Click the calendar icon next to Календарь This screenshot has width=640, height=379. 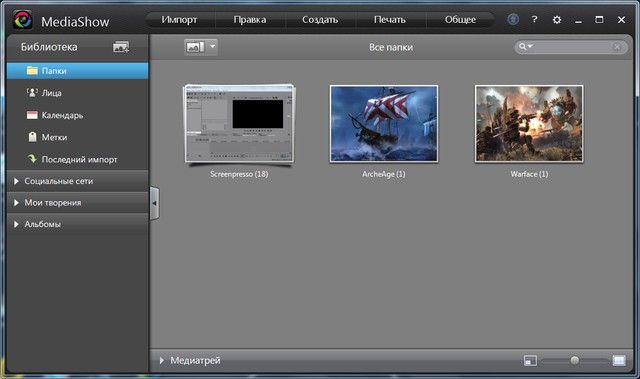(32, 115)
